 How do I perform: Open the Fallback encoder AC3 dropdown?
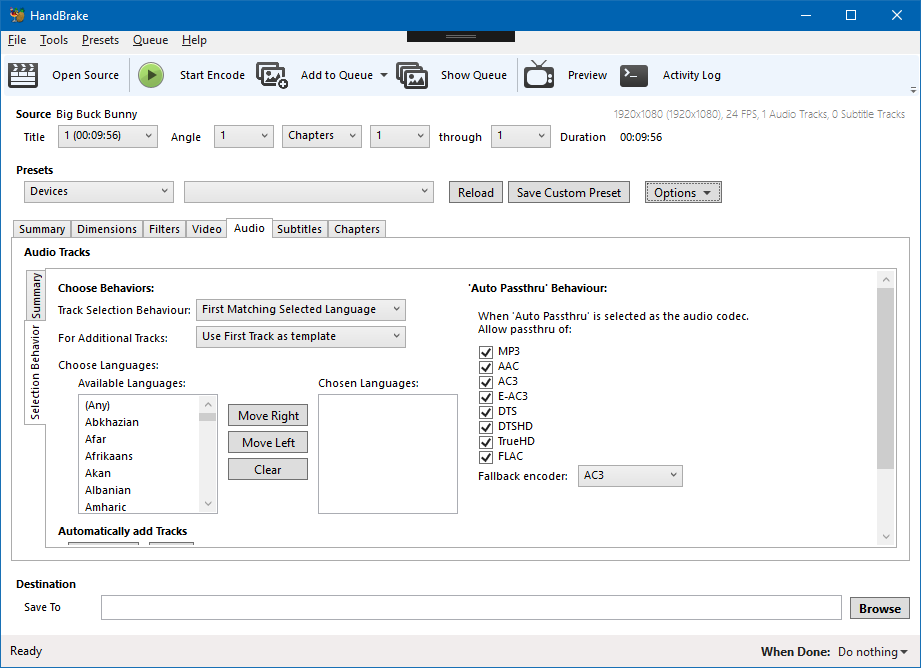click(630, 476)
